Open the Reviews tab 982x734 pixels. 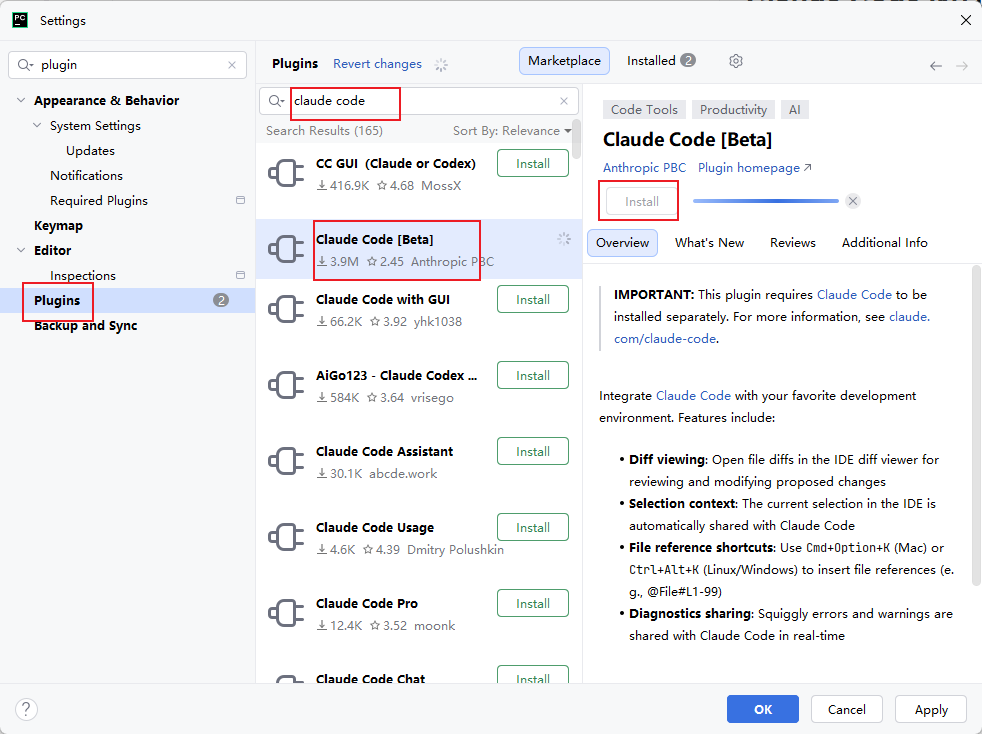tap(792, 243)
